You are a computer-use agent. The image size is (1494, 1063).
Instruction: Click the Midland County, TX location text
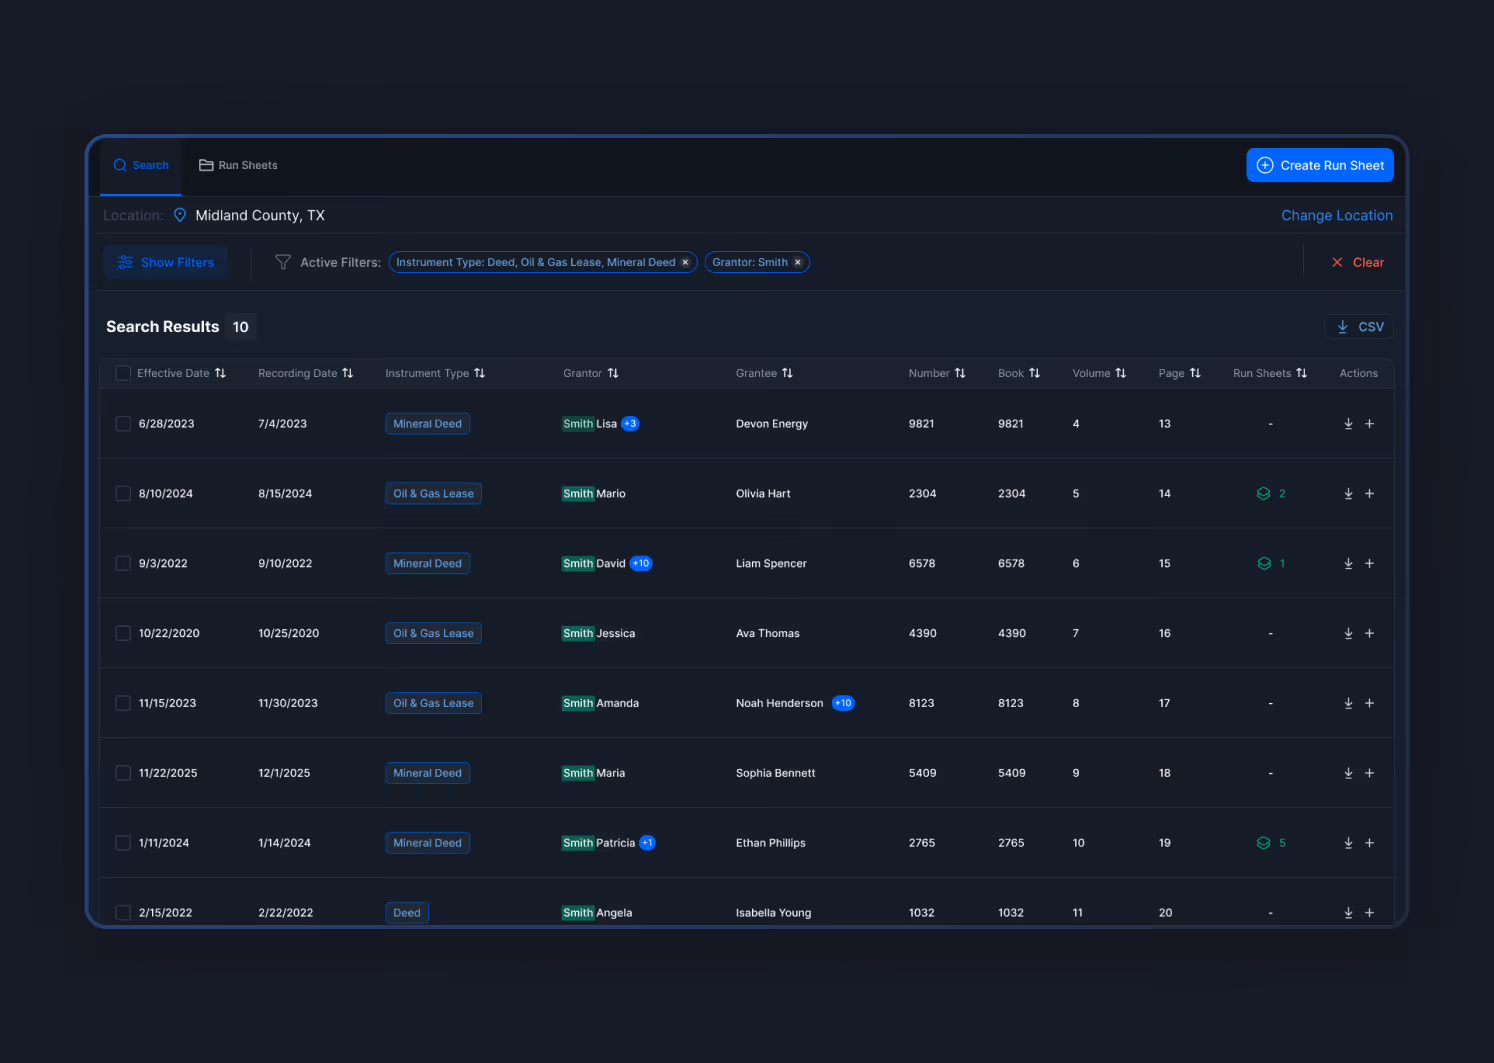point(260,215)
